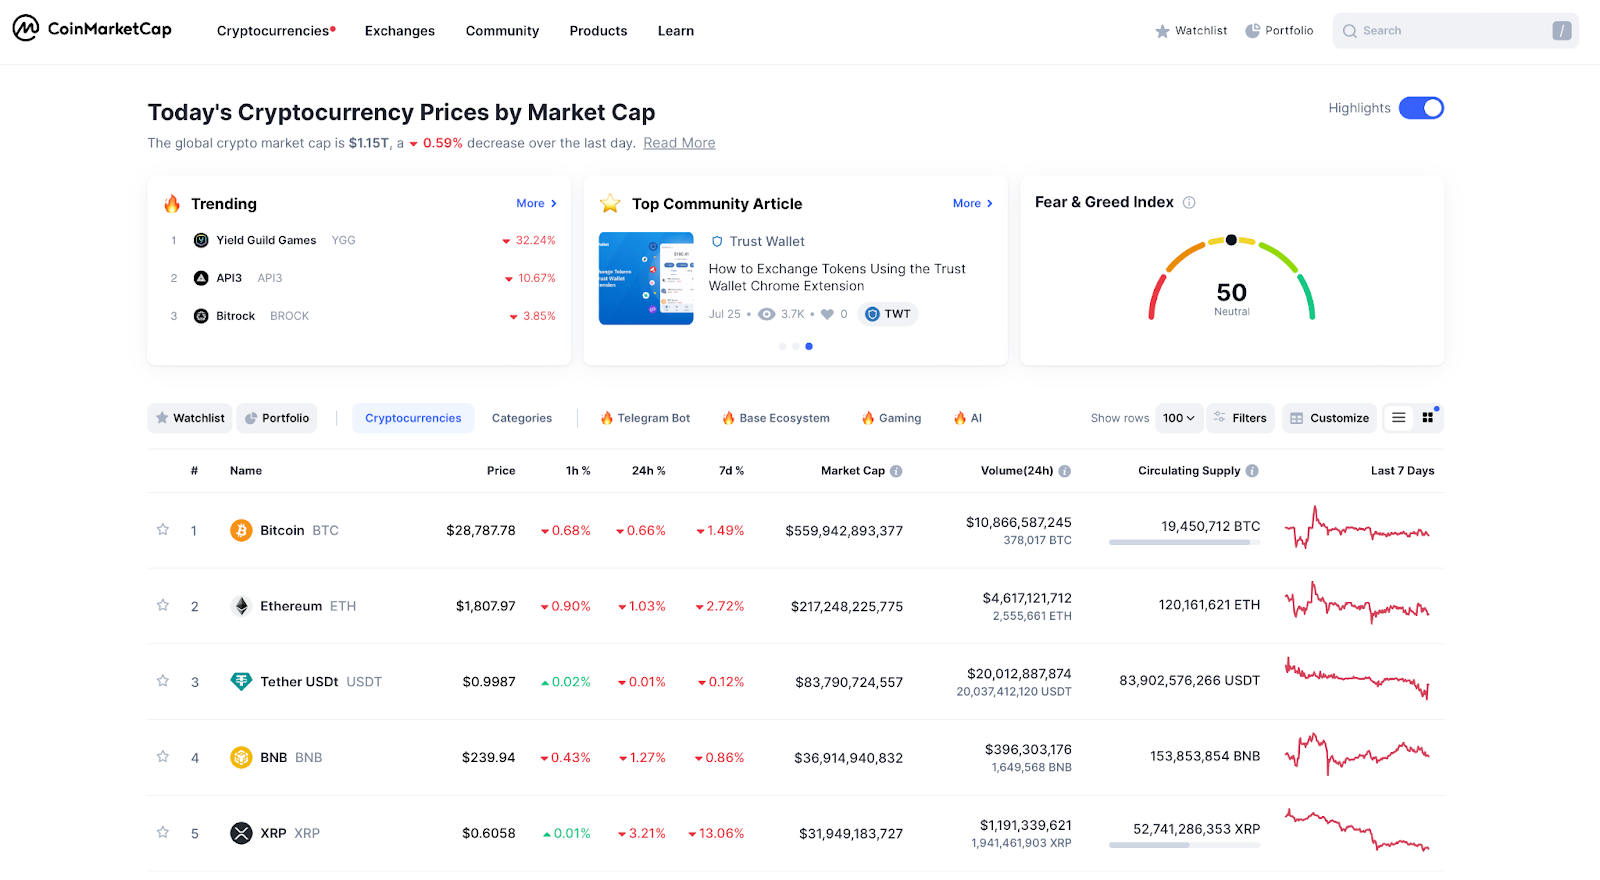Click the Fear & Greed info icon
This screenshot has width=1600, height=880.
click(x=1189, y=202)
